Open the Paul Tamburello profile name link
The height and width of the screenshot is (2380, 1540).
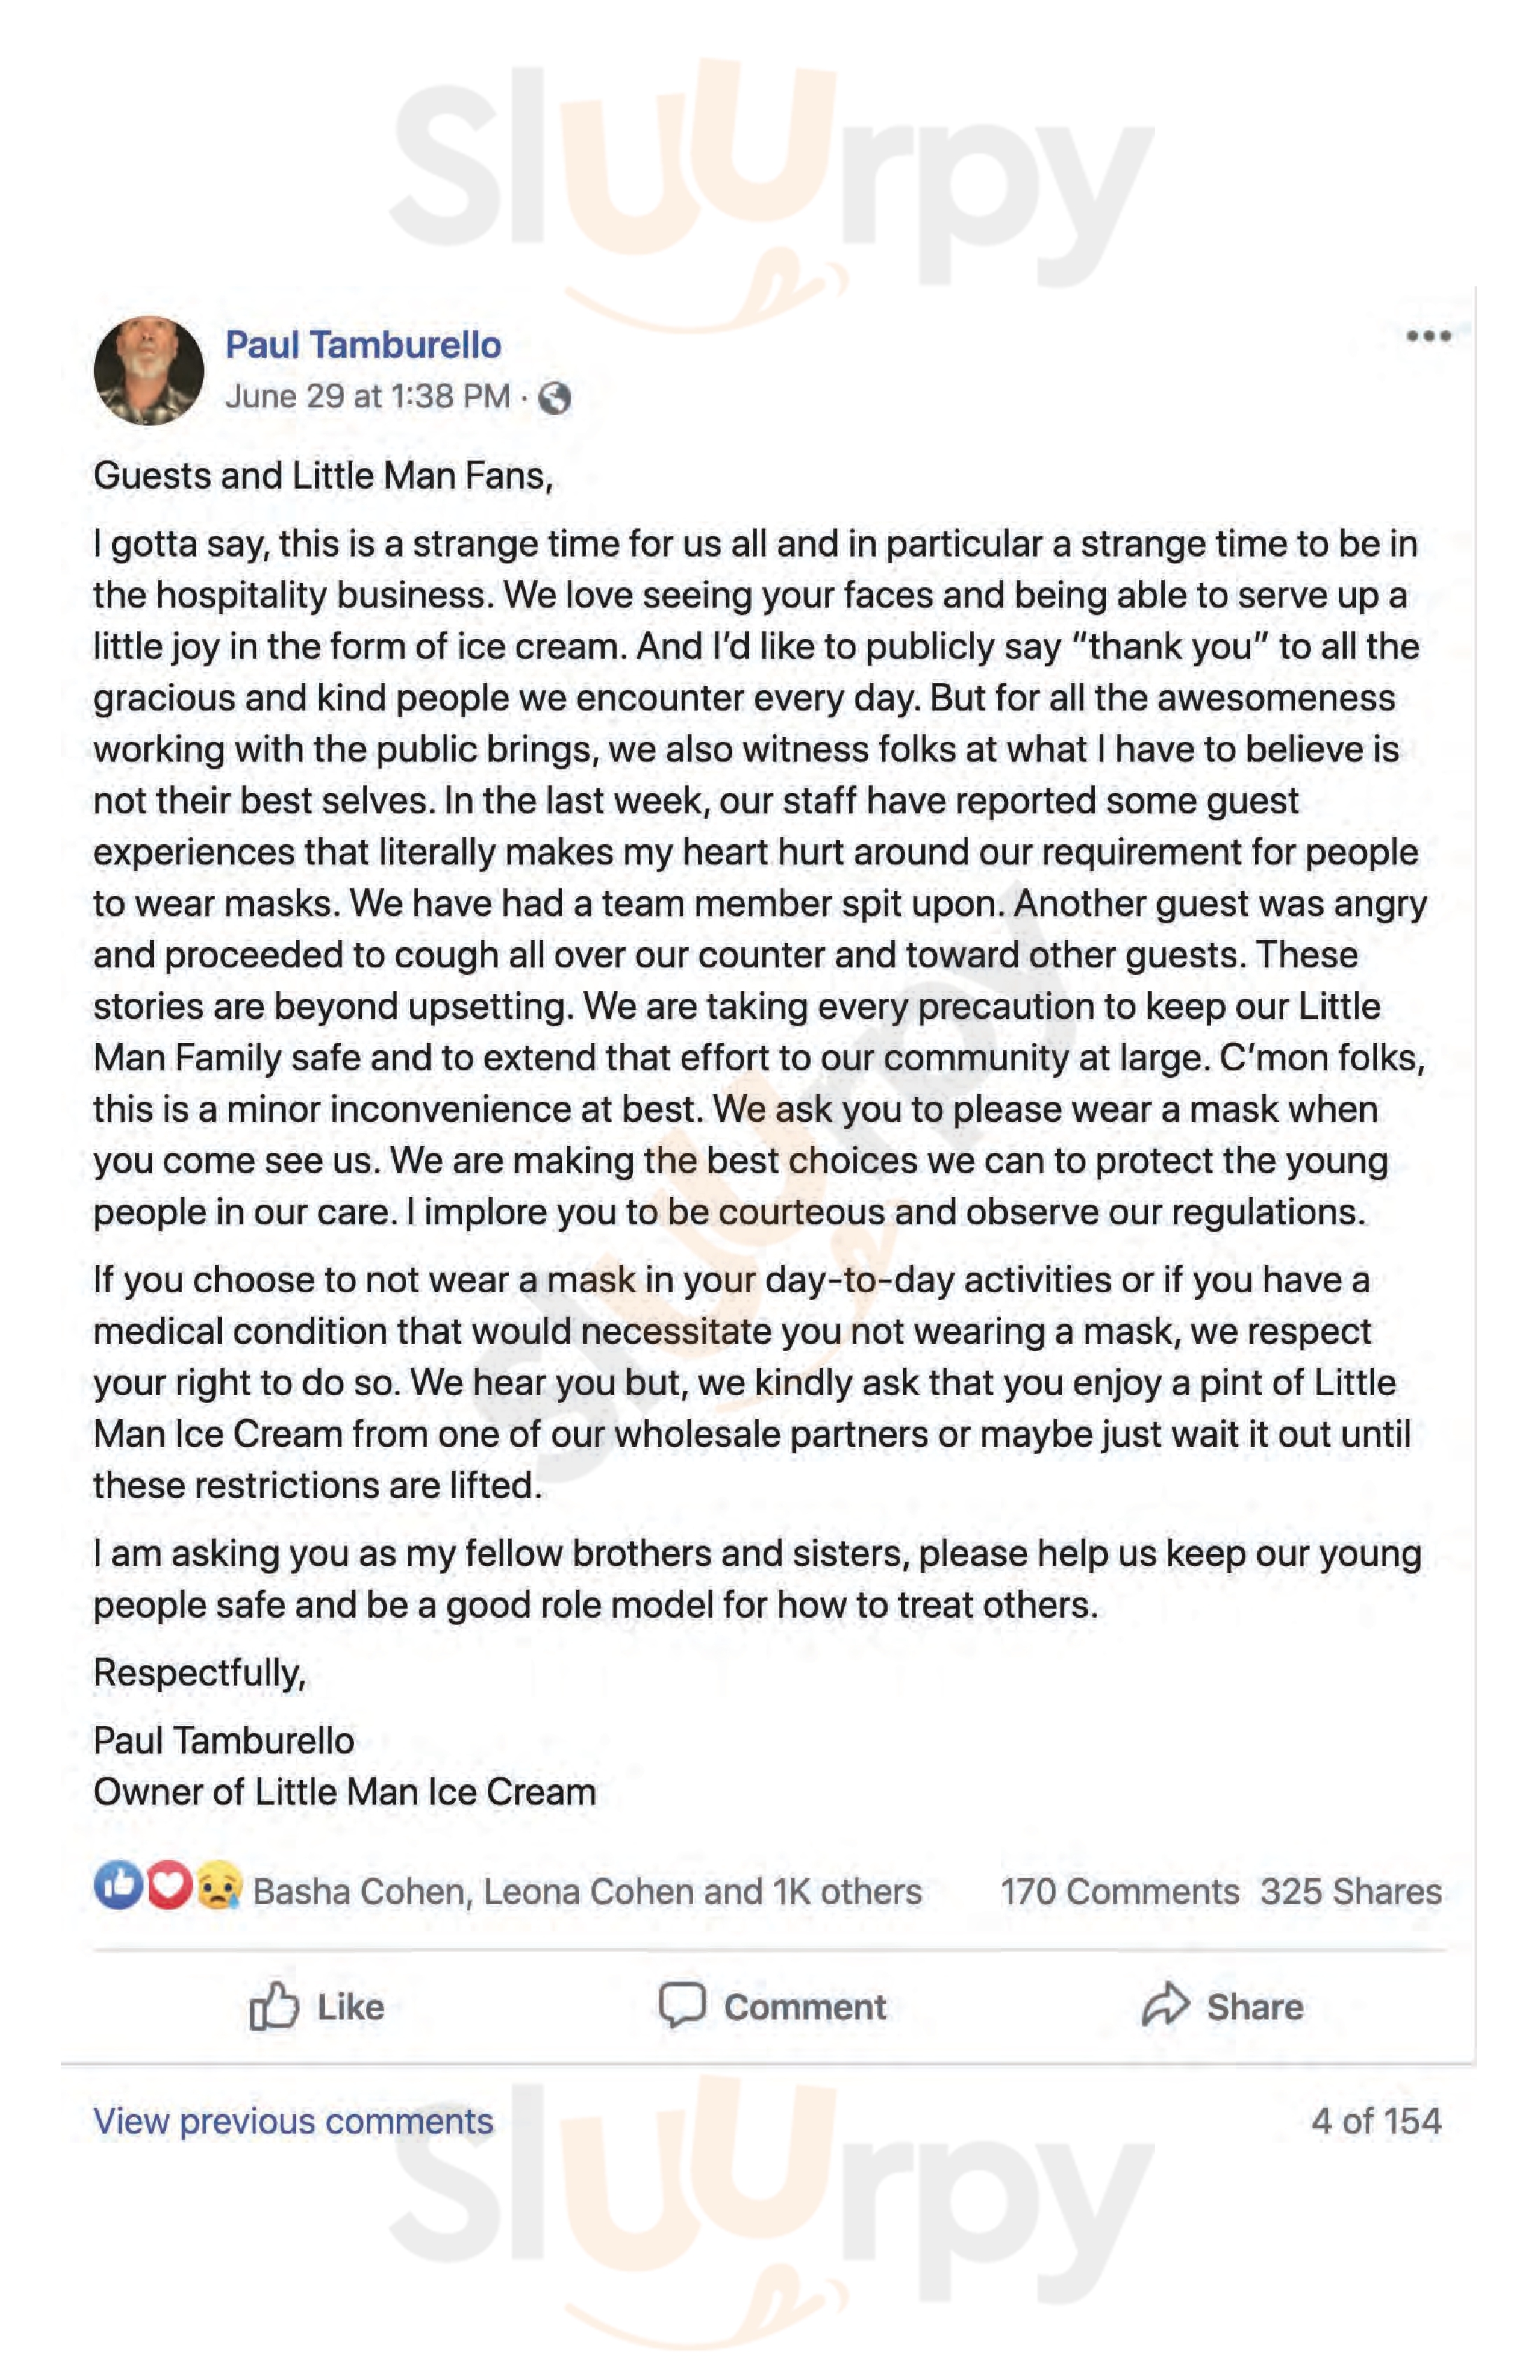(x=363, y=345)
